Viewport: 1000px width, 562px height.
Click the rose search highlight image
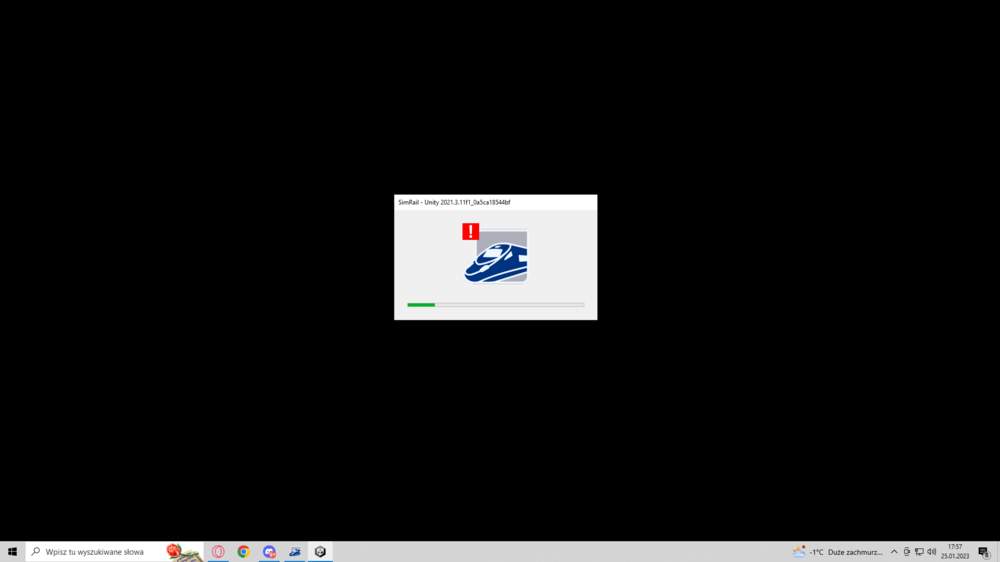coord(181,552)
